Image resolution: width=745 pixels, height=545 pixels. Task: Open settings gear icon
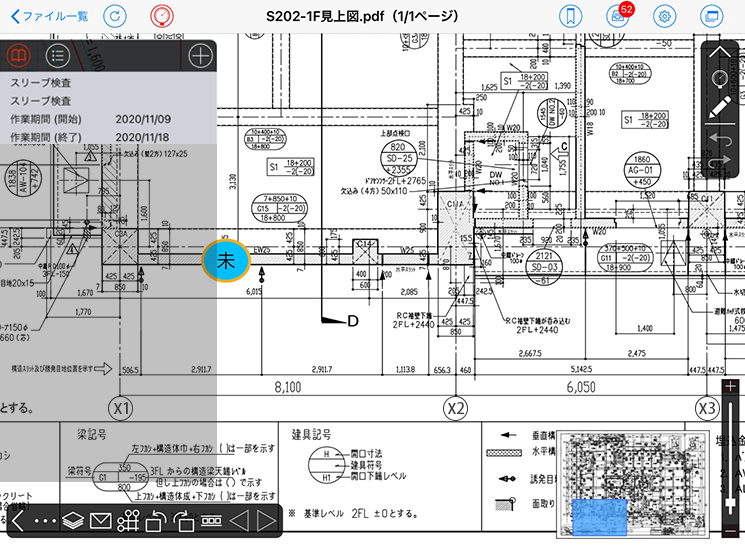click(664, 16)
